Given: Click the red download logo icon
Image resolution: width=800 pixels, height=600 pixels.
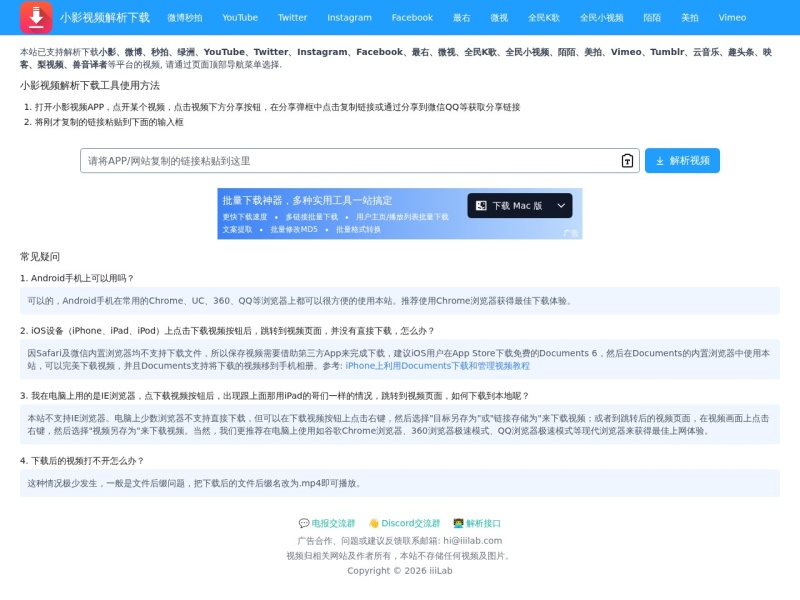Looking at the screenshot, I should point(36,17).
